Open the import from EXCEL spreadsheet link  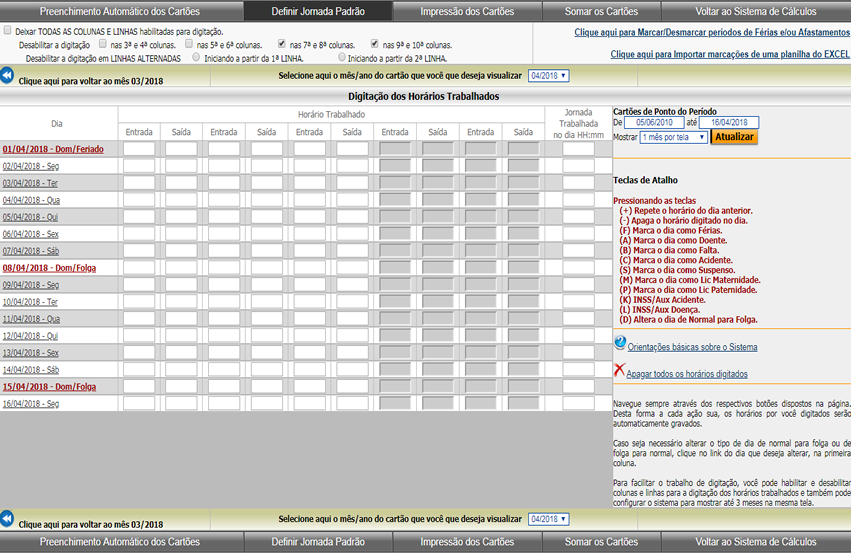point(729,53)
